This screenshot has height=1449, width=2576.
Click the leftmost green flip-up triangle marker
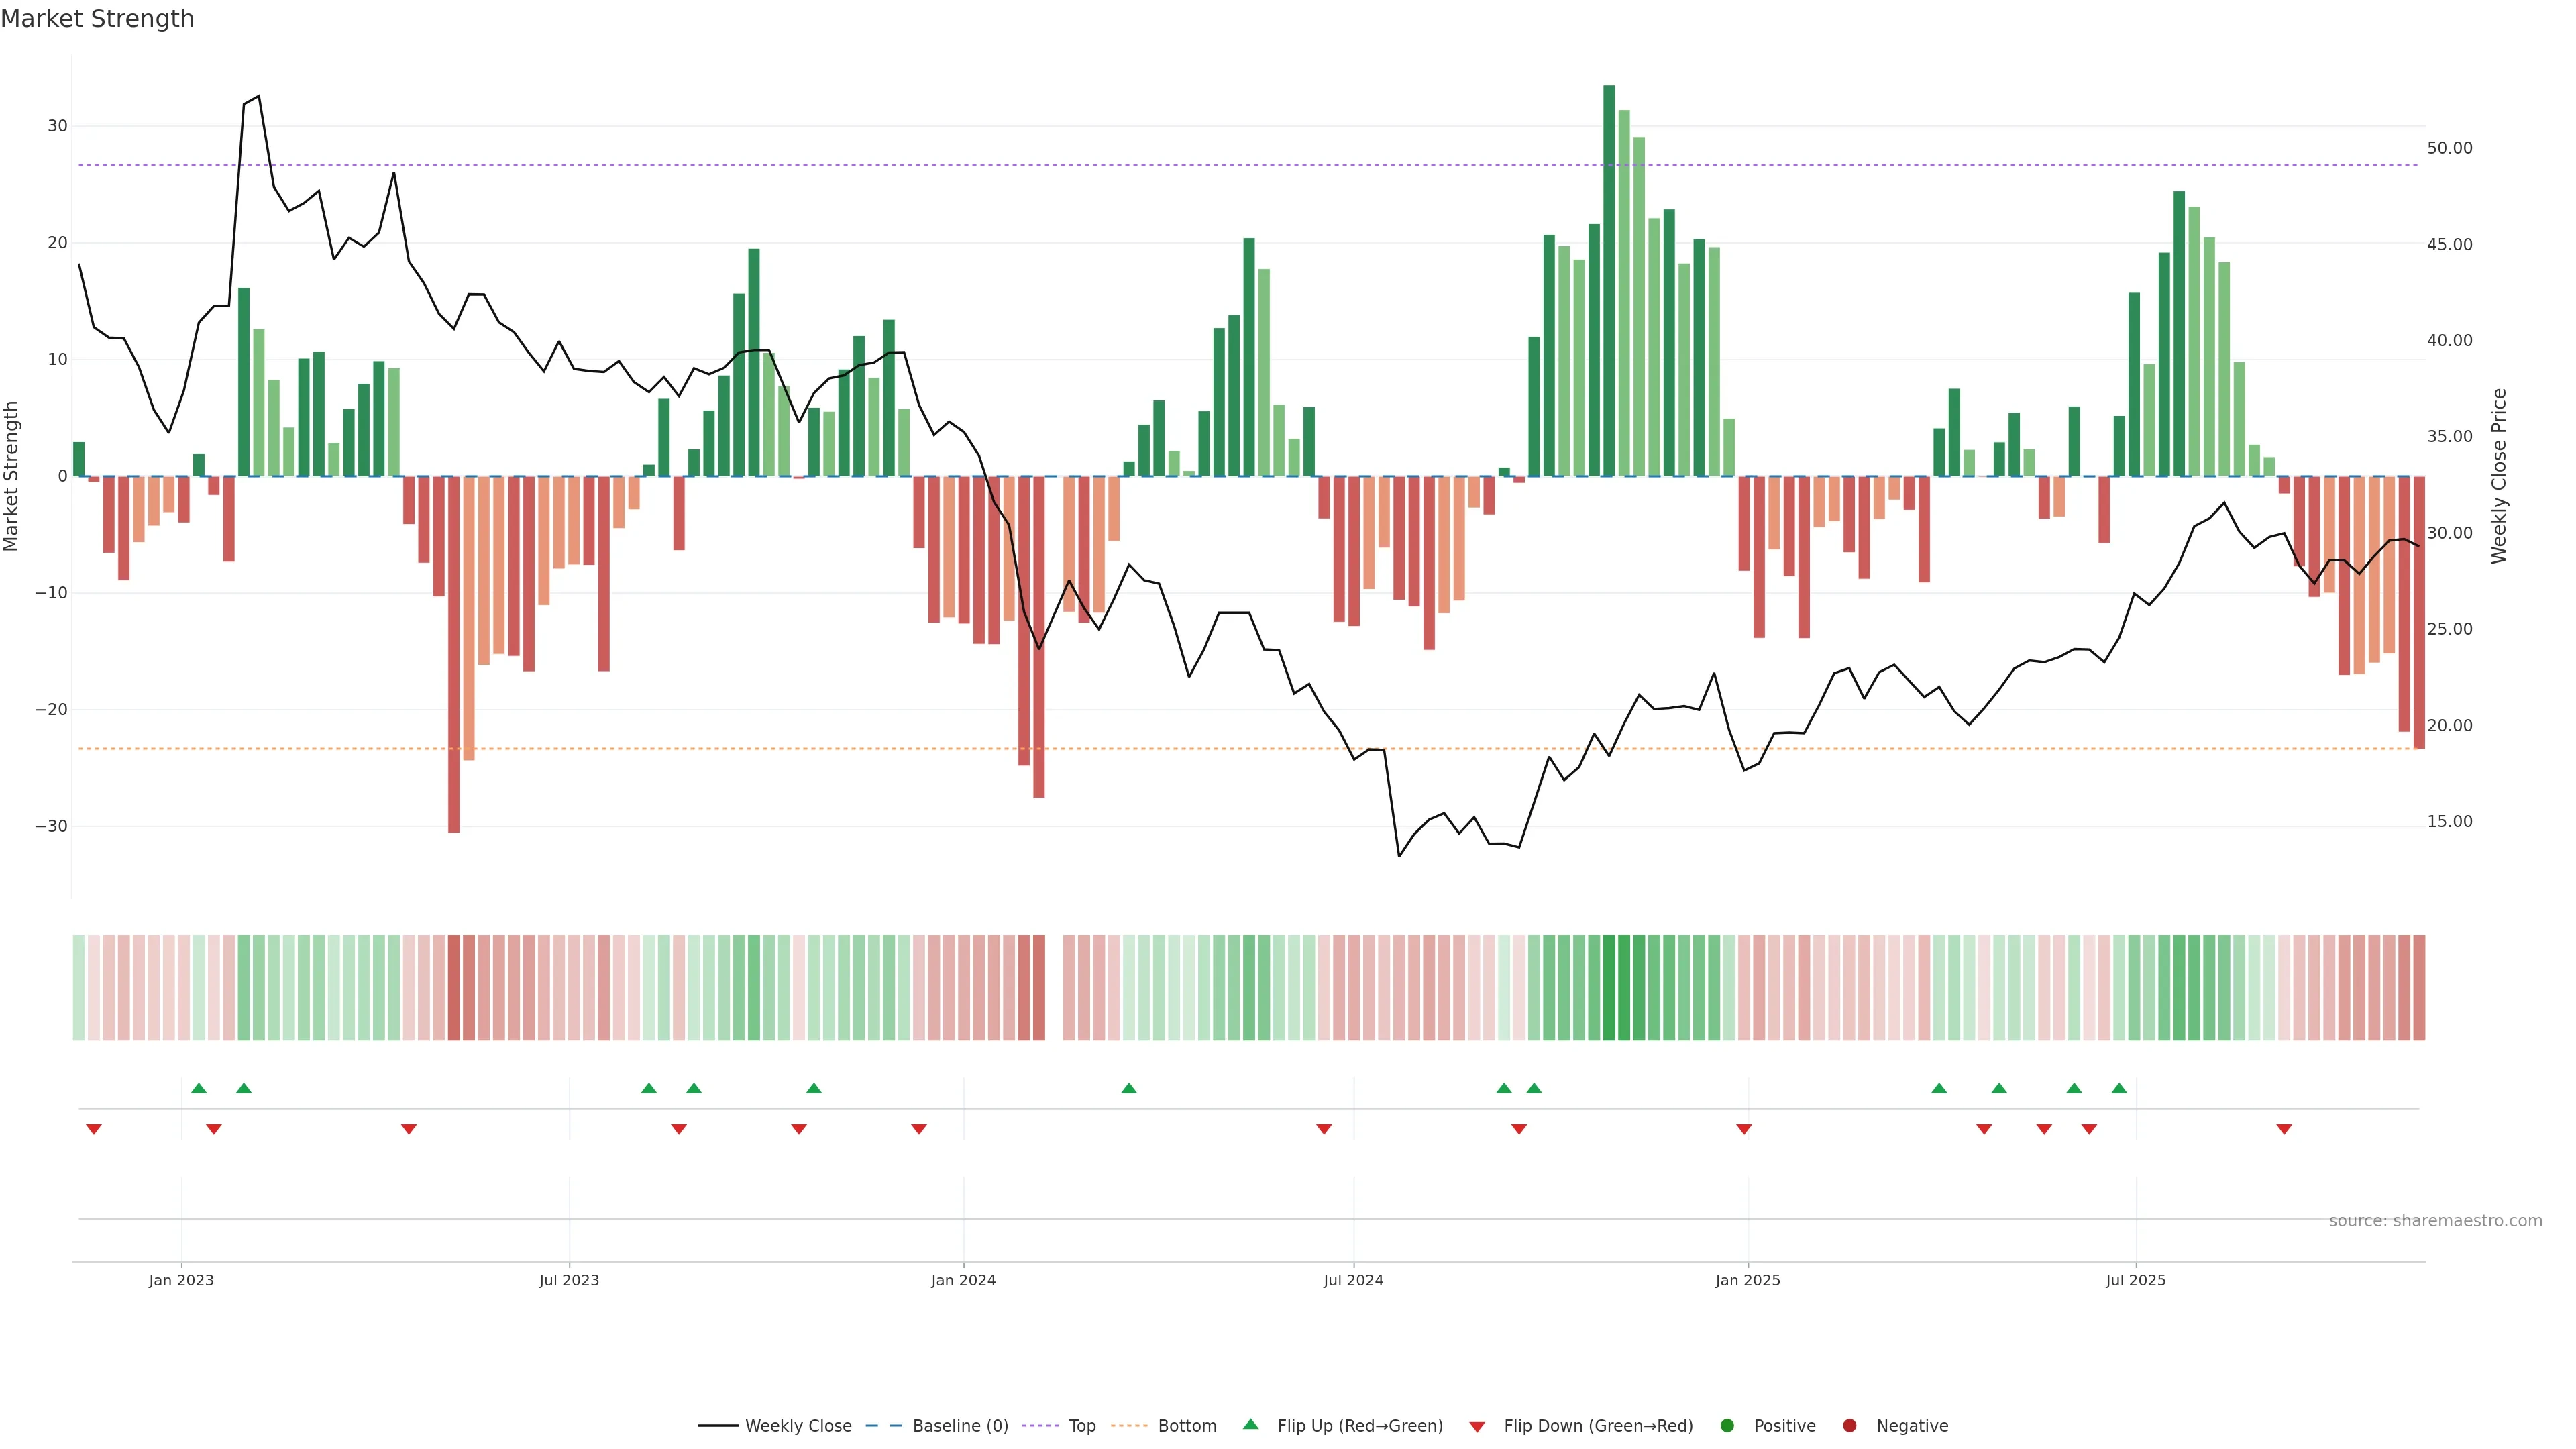198,1088
